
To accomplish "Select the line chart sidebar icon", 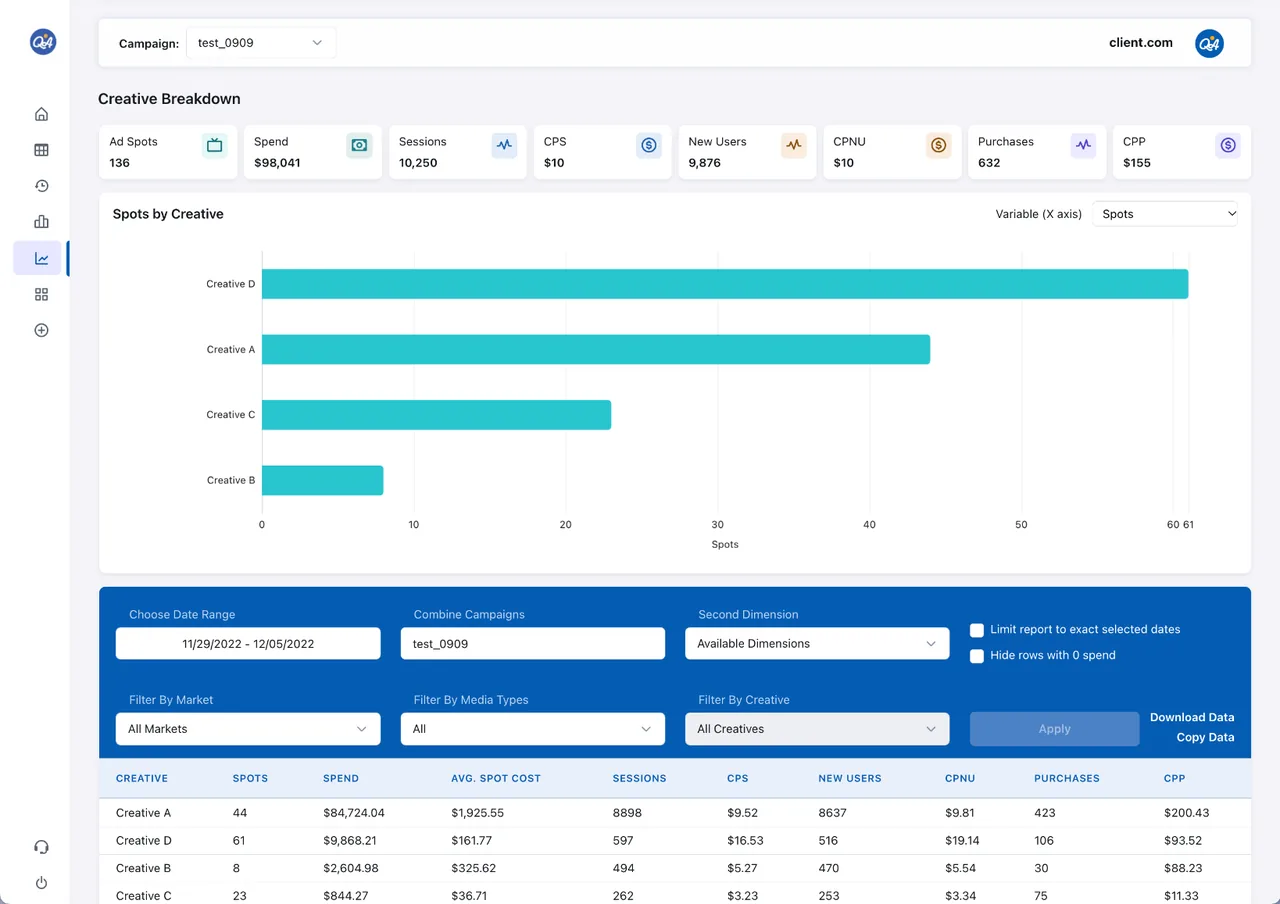I will point(41,258).
